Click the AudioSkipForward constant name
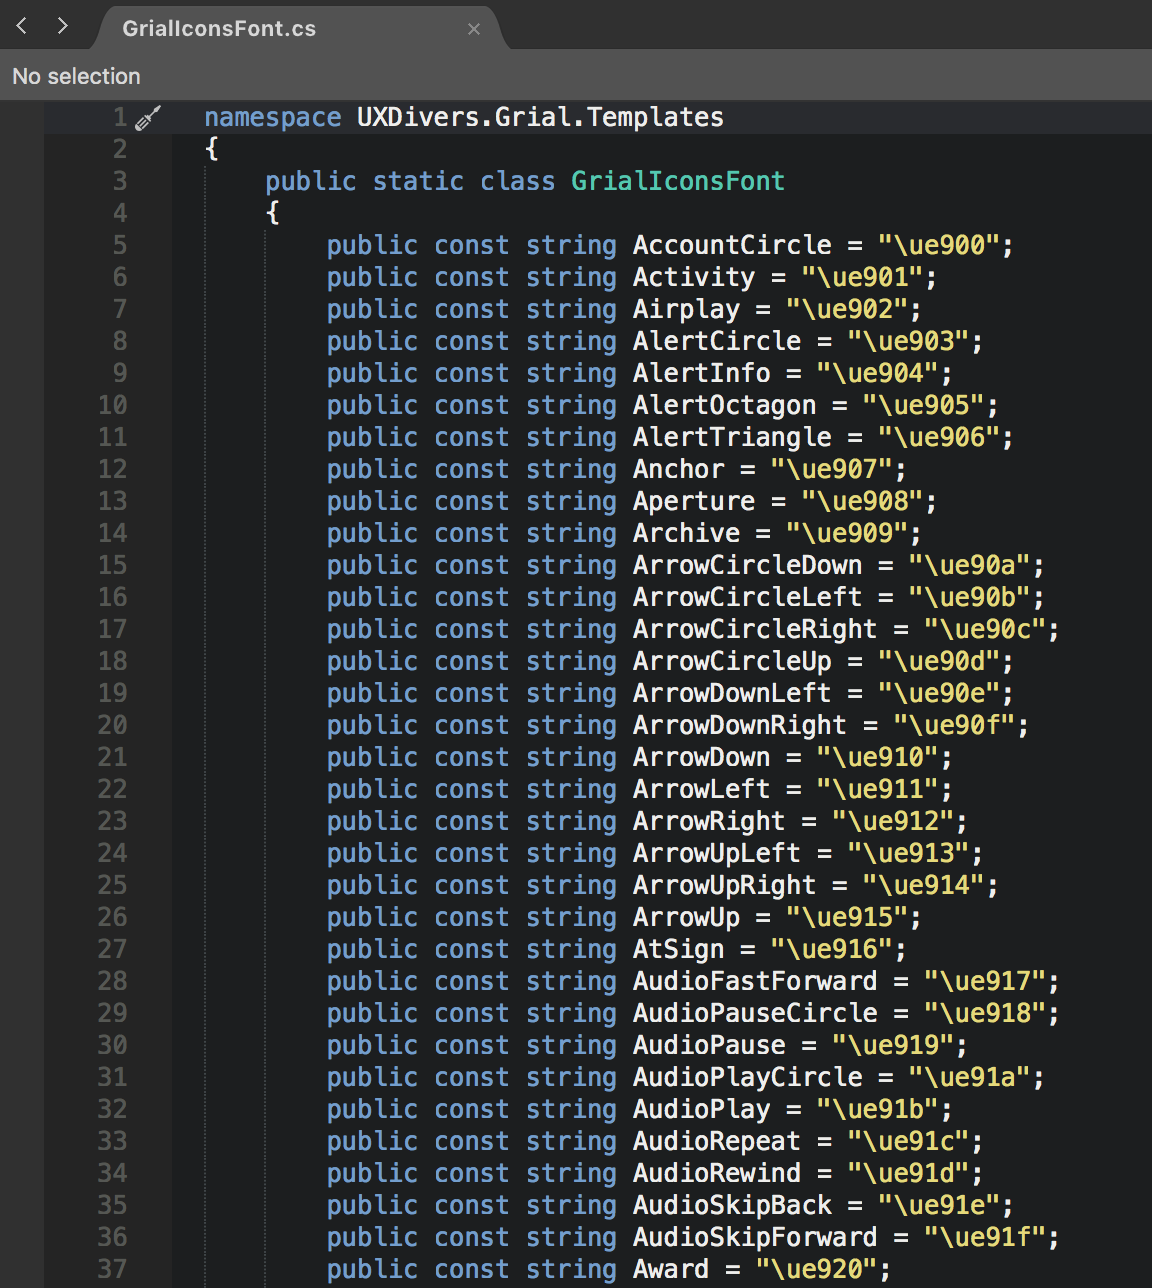This screenshot has height=1288, width=1152. tap(755, 1237)
